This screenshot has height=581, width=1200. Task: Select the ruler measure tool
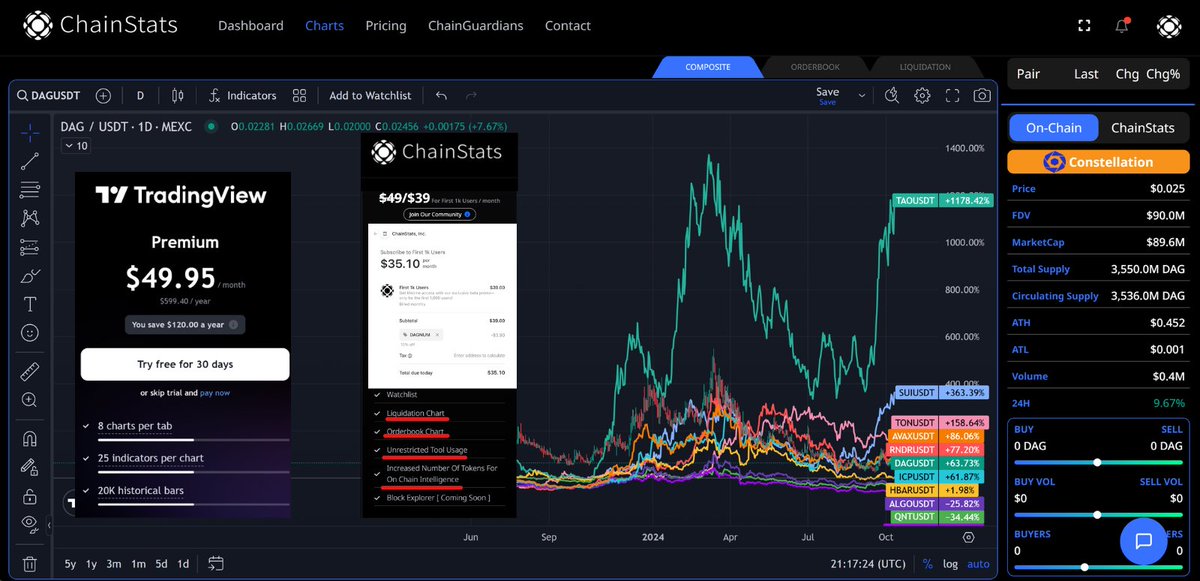point(30,372)
